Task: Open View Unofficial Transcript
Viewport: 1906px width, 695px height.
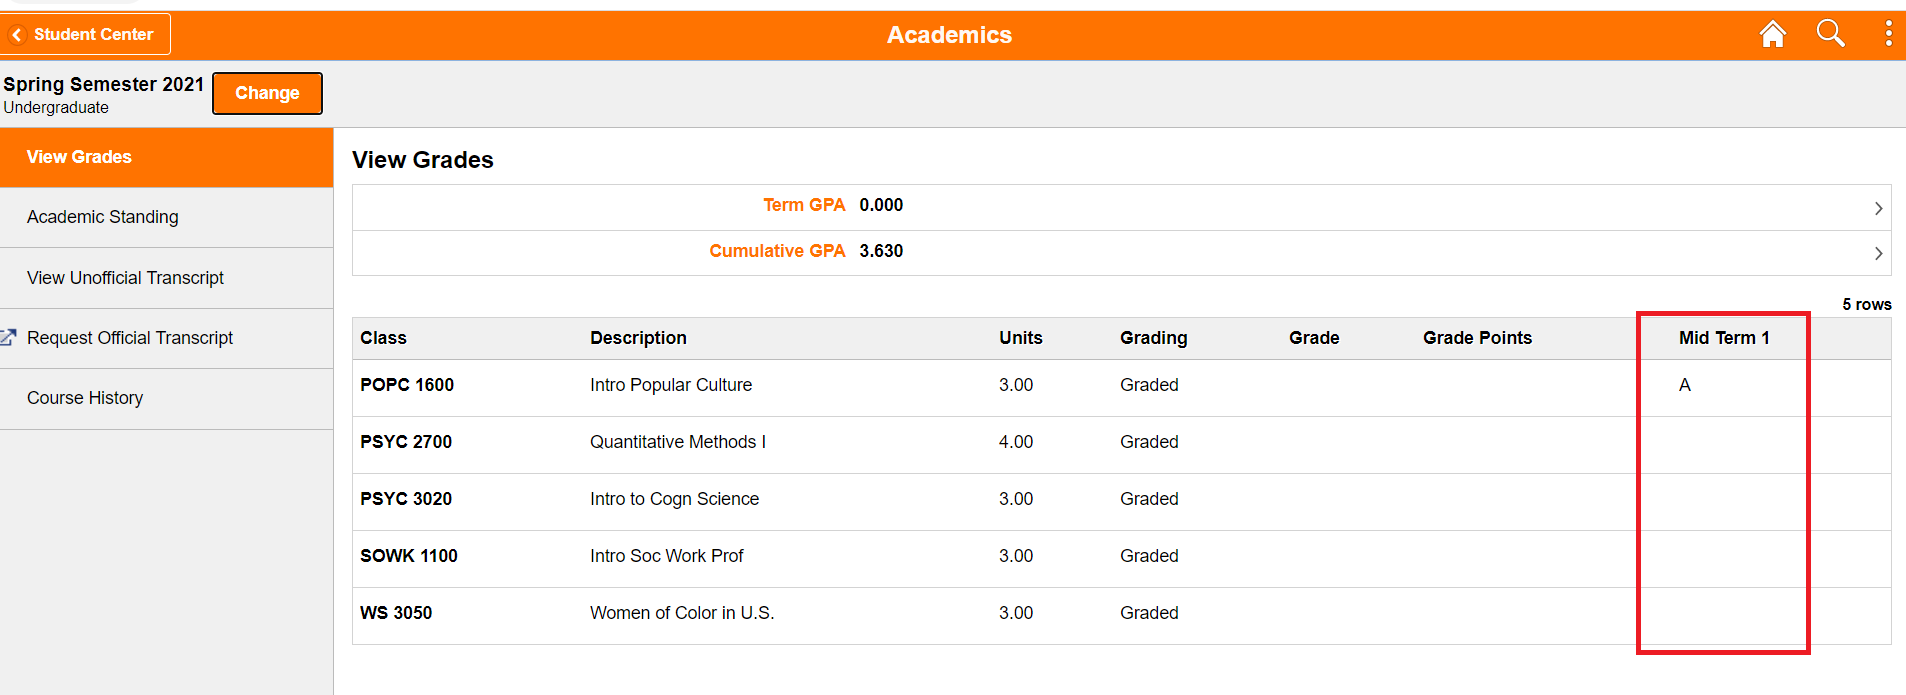Action: [125, 278]
